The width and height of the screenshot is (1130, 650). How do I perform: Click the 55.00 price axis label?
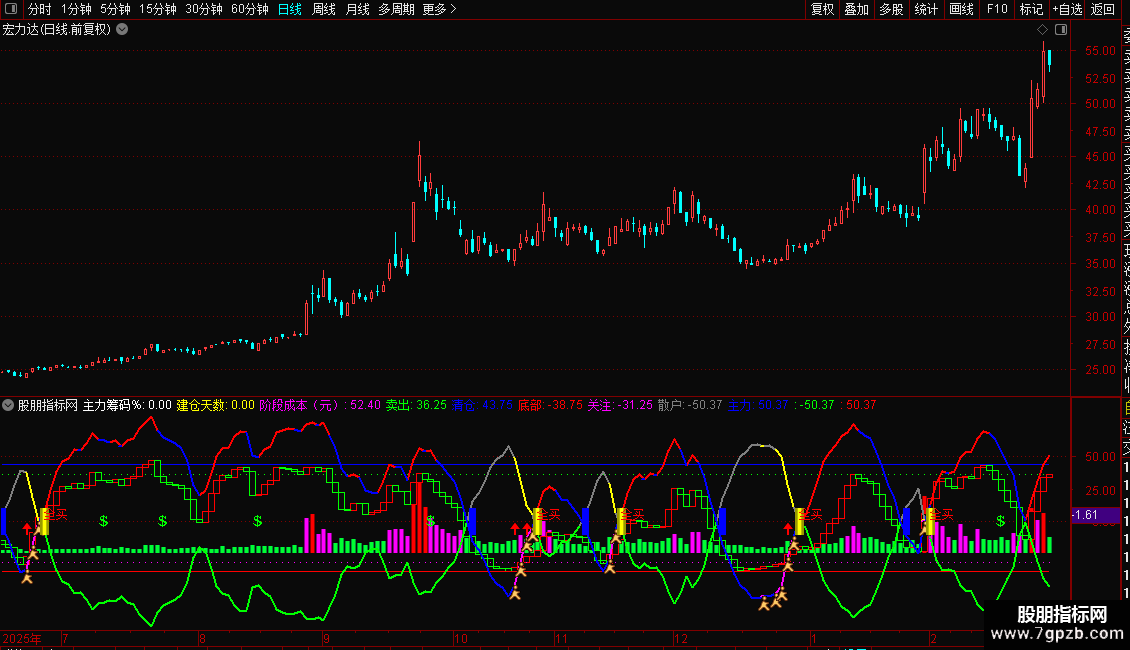1100,51
